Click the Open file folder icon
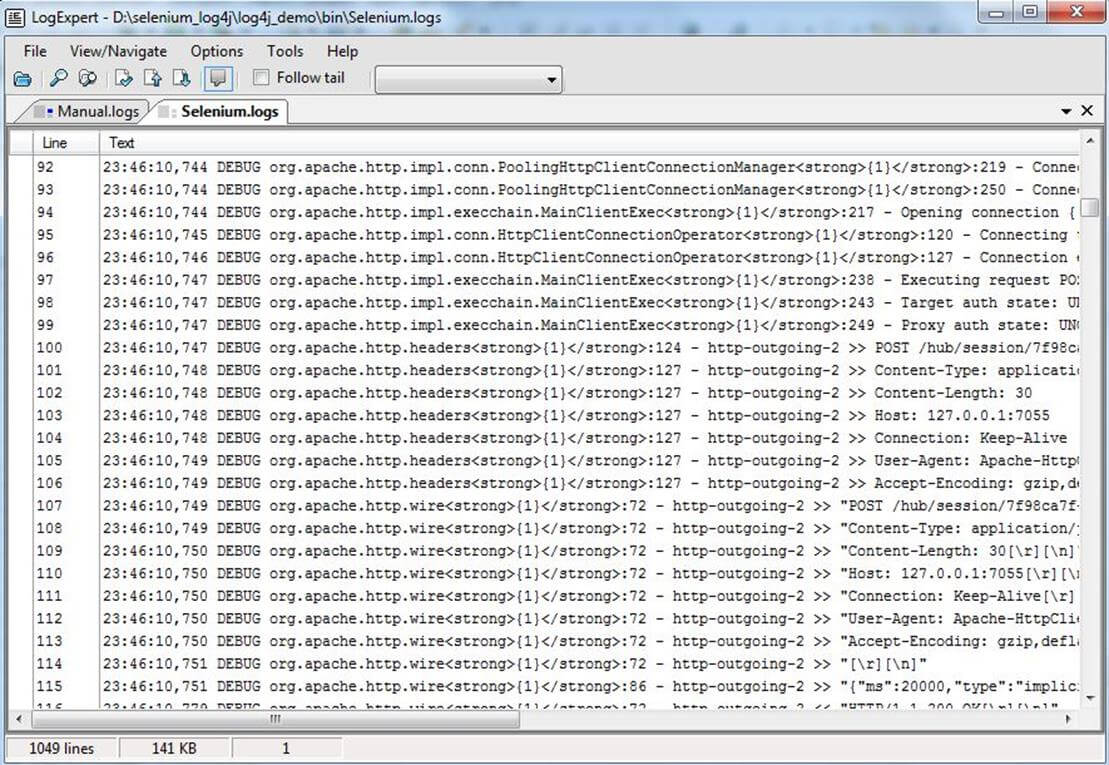 click(x=22, y=79)
